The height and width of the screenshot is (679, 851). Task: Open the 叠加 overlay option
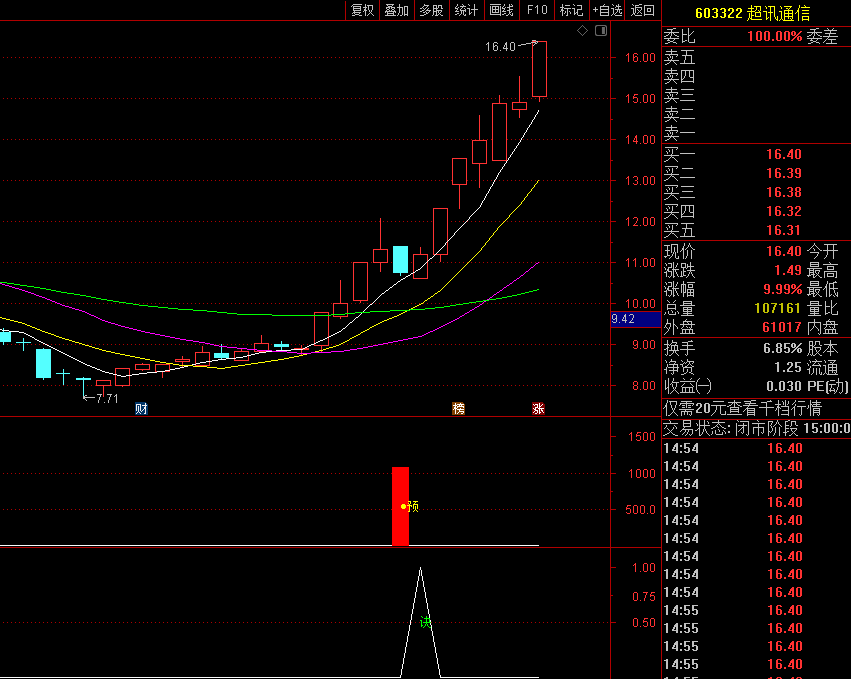click(x=396, y=10)
